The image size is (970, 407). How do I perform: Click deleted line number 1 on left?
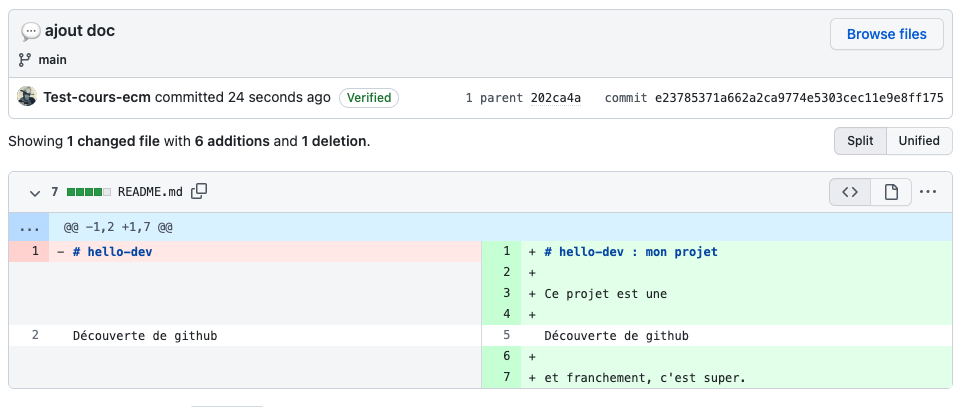pos(35,251)
